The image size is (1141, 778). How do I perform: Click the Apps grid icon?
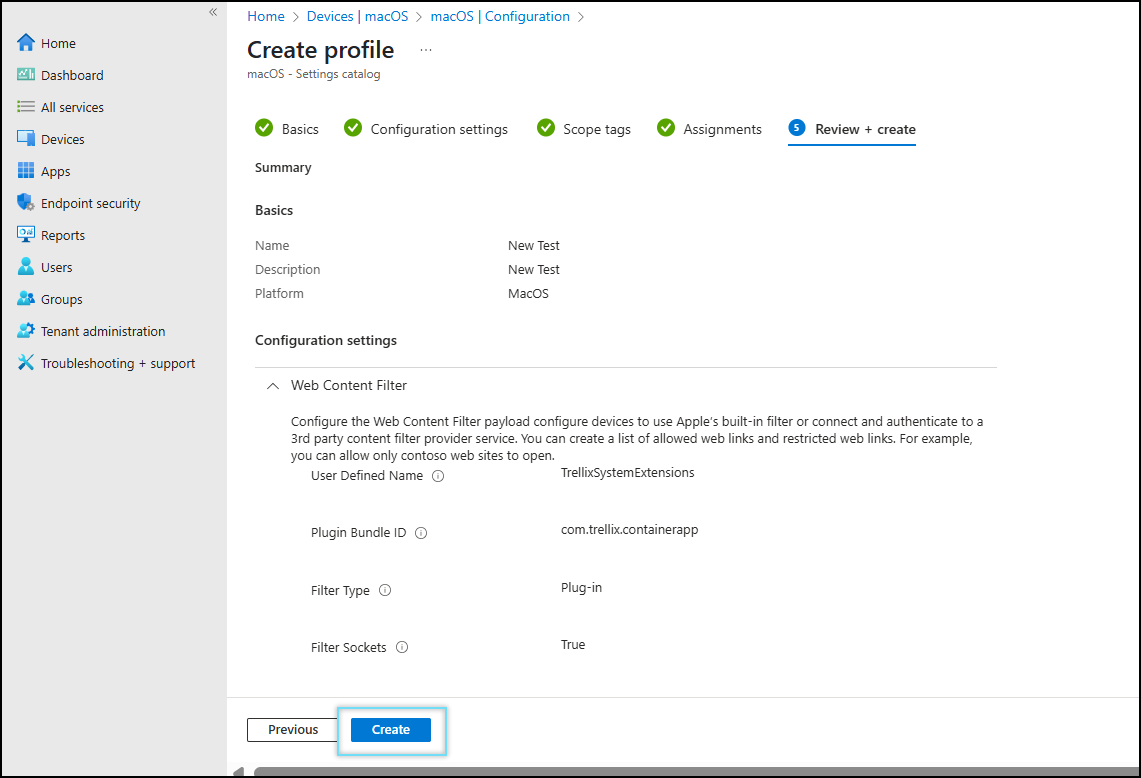26,171
